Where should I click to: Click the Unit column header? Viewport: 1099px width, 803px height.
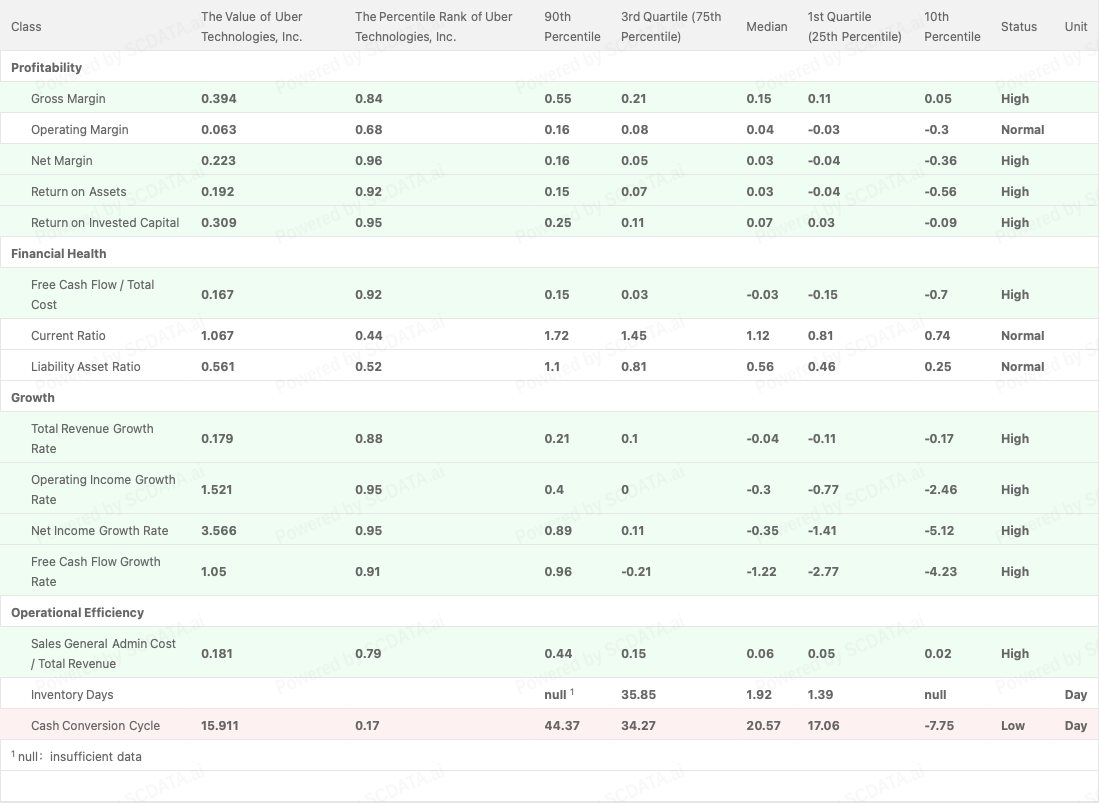[1075, 27]
